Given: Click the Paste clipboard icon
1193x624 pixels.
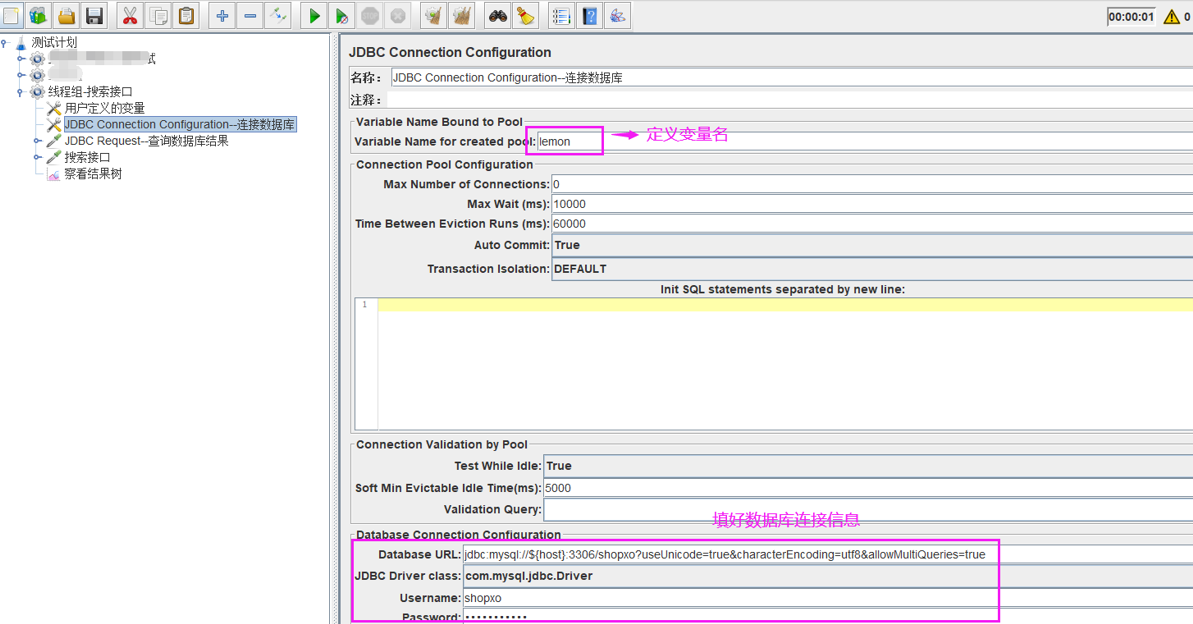Looking at the screenshot, I should tap(186, 16).
